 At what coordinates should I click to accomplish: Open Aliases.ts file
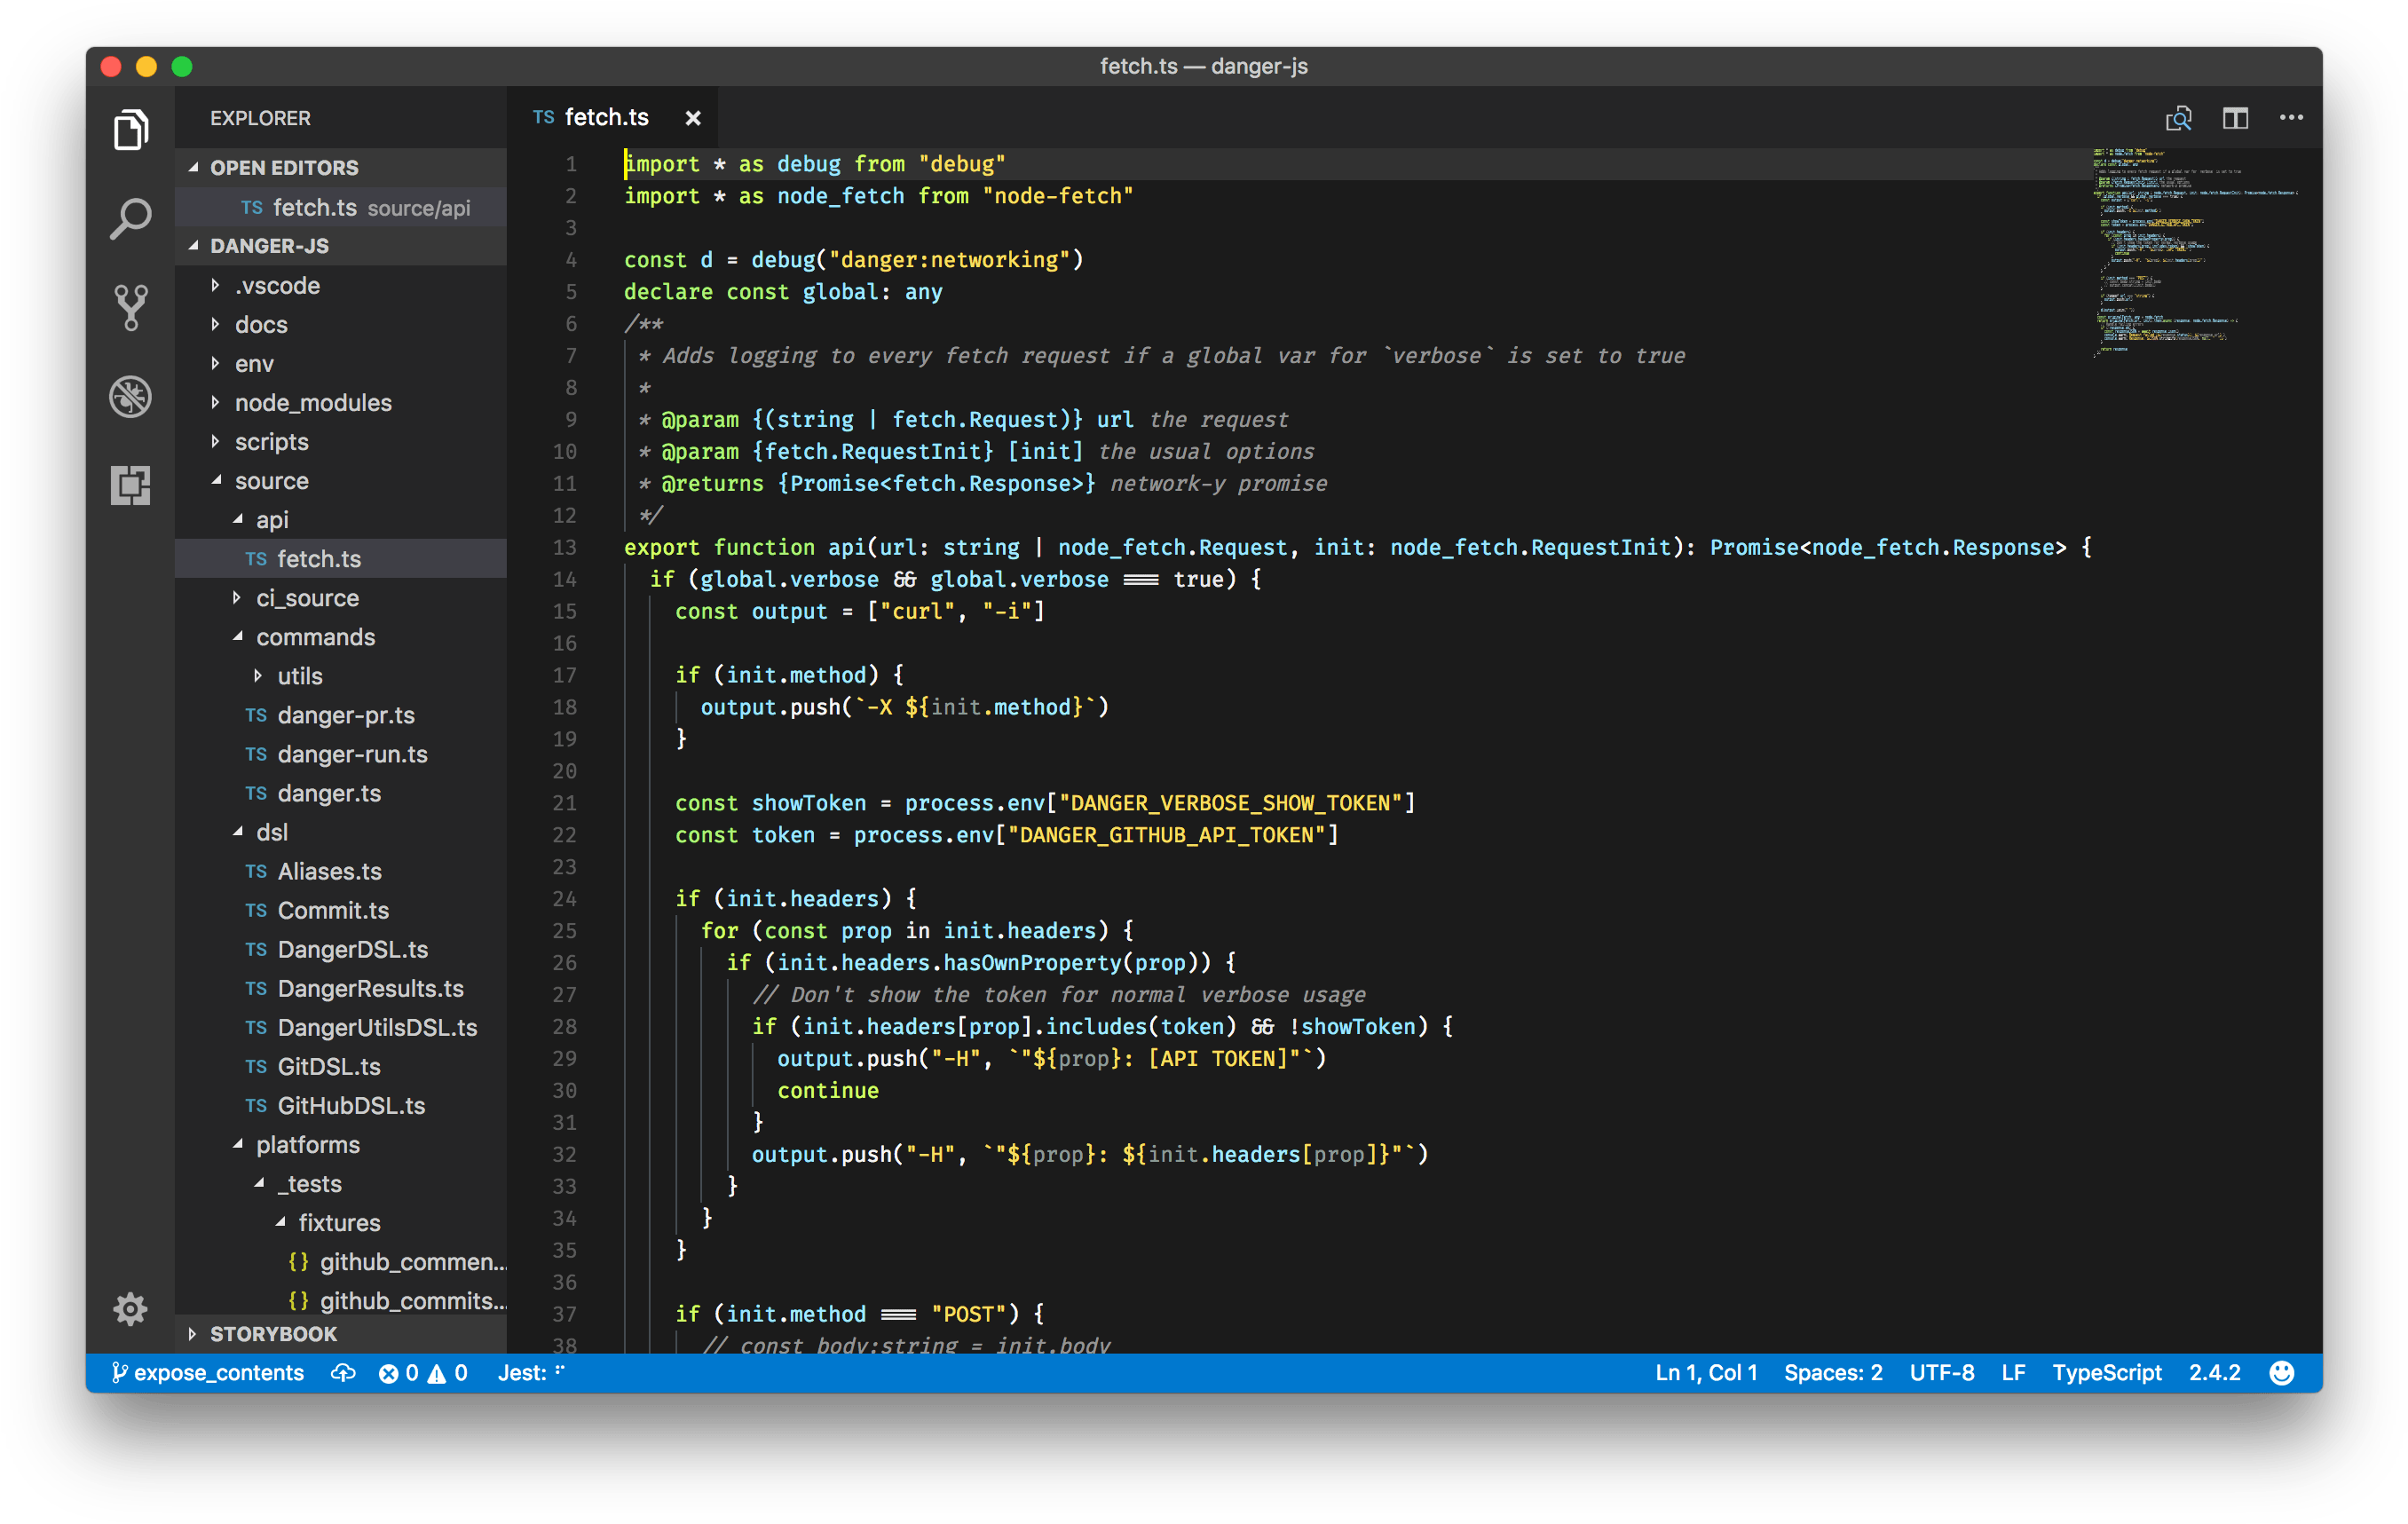[341, 870]
